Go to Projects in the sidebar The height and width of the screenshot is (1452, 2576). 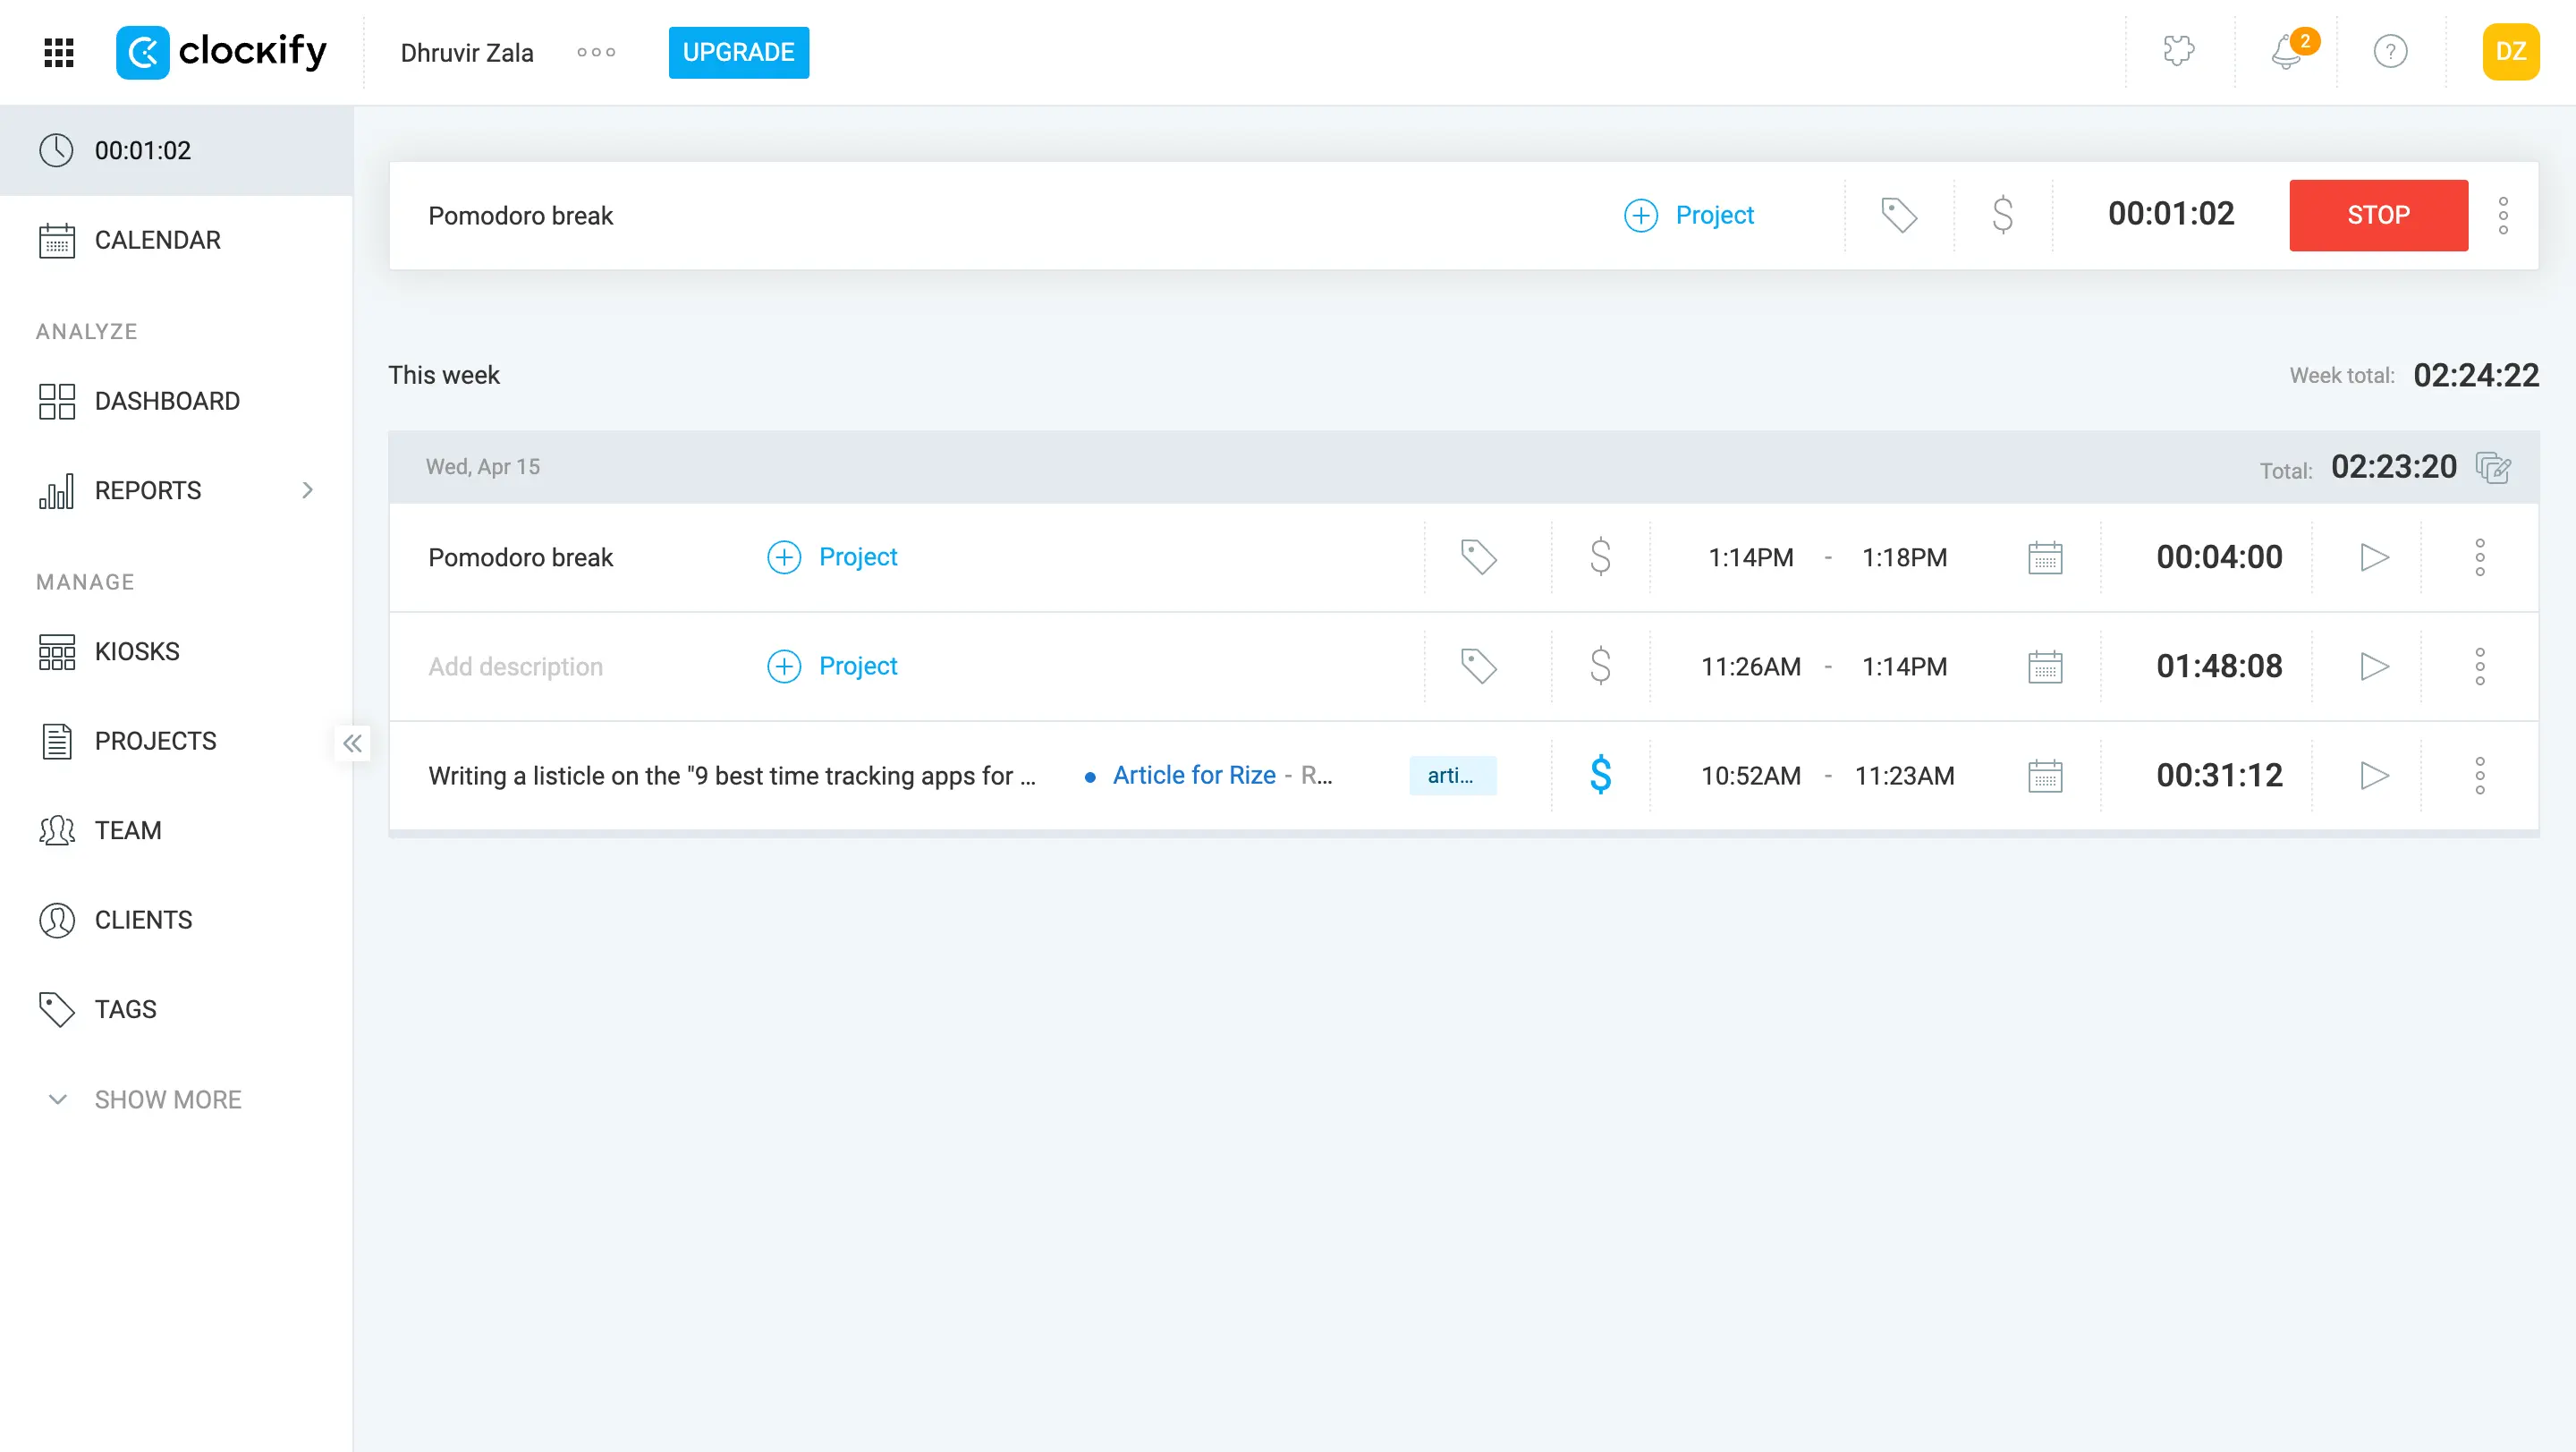coord(155,741)
